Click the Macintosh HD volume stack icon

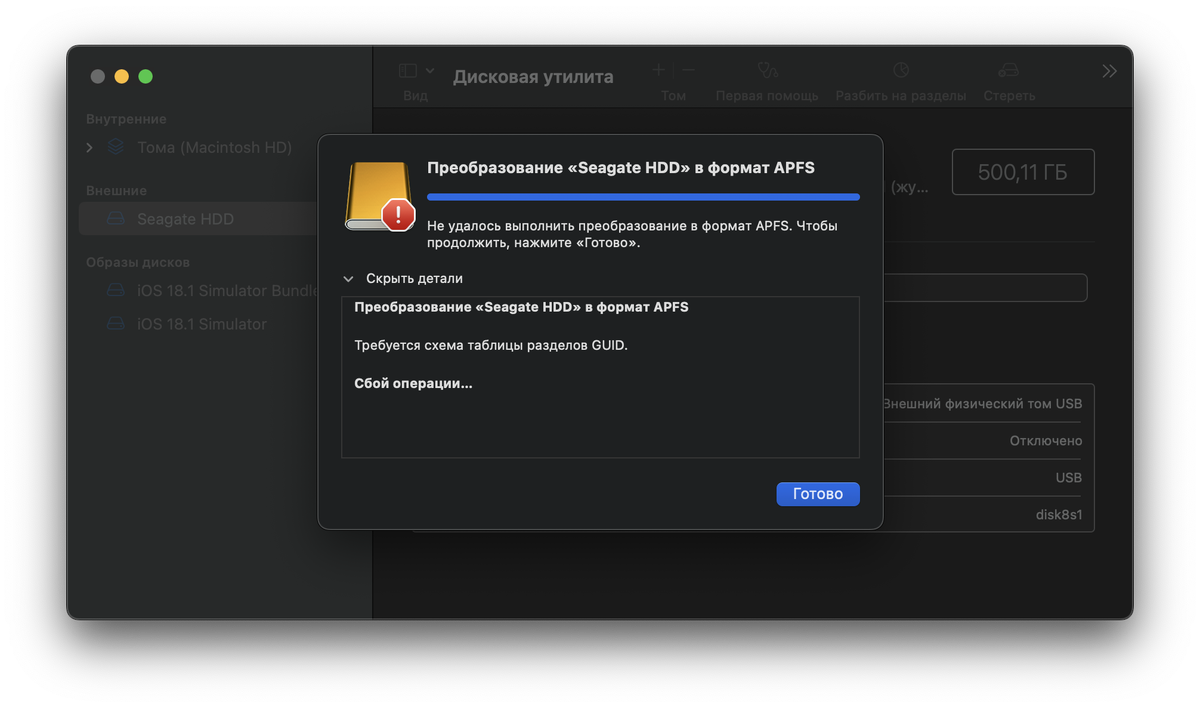pyautogui.click(x=116, y=147)
